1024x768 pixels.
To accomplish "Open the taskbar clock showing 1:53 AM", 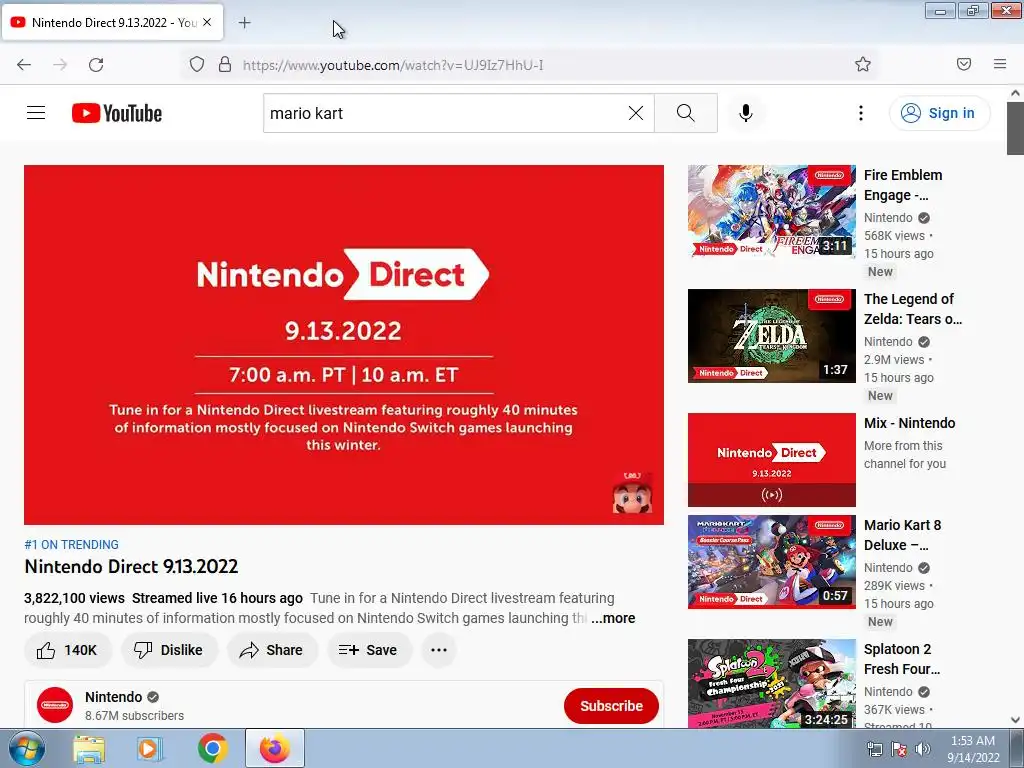I will pos(973,749).
